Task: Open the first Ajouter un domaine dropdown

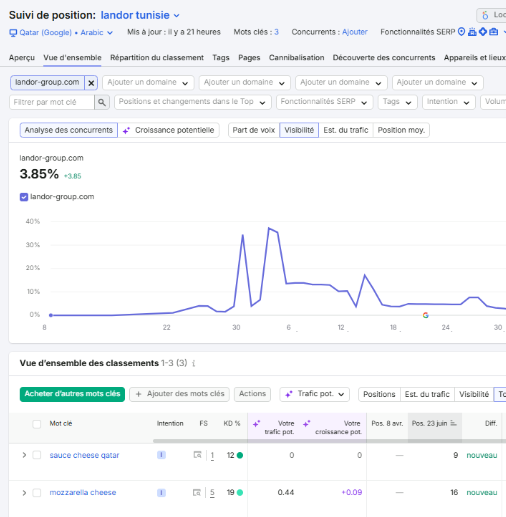Action: pyautogui.click(x=148, y=83)
